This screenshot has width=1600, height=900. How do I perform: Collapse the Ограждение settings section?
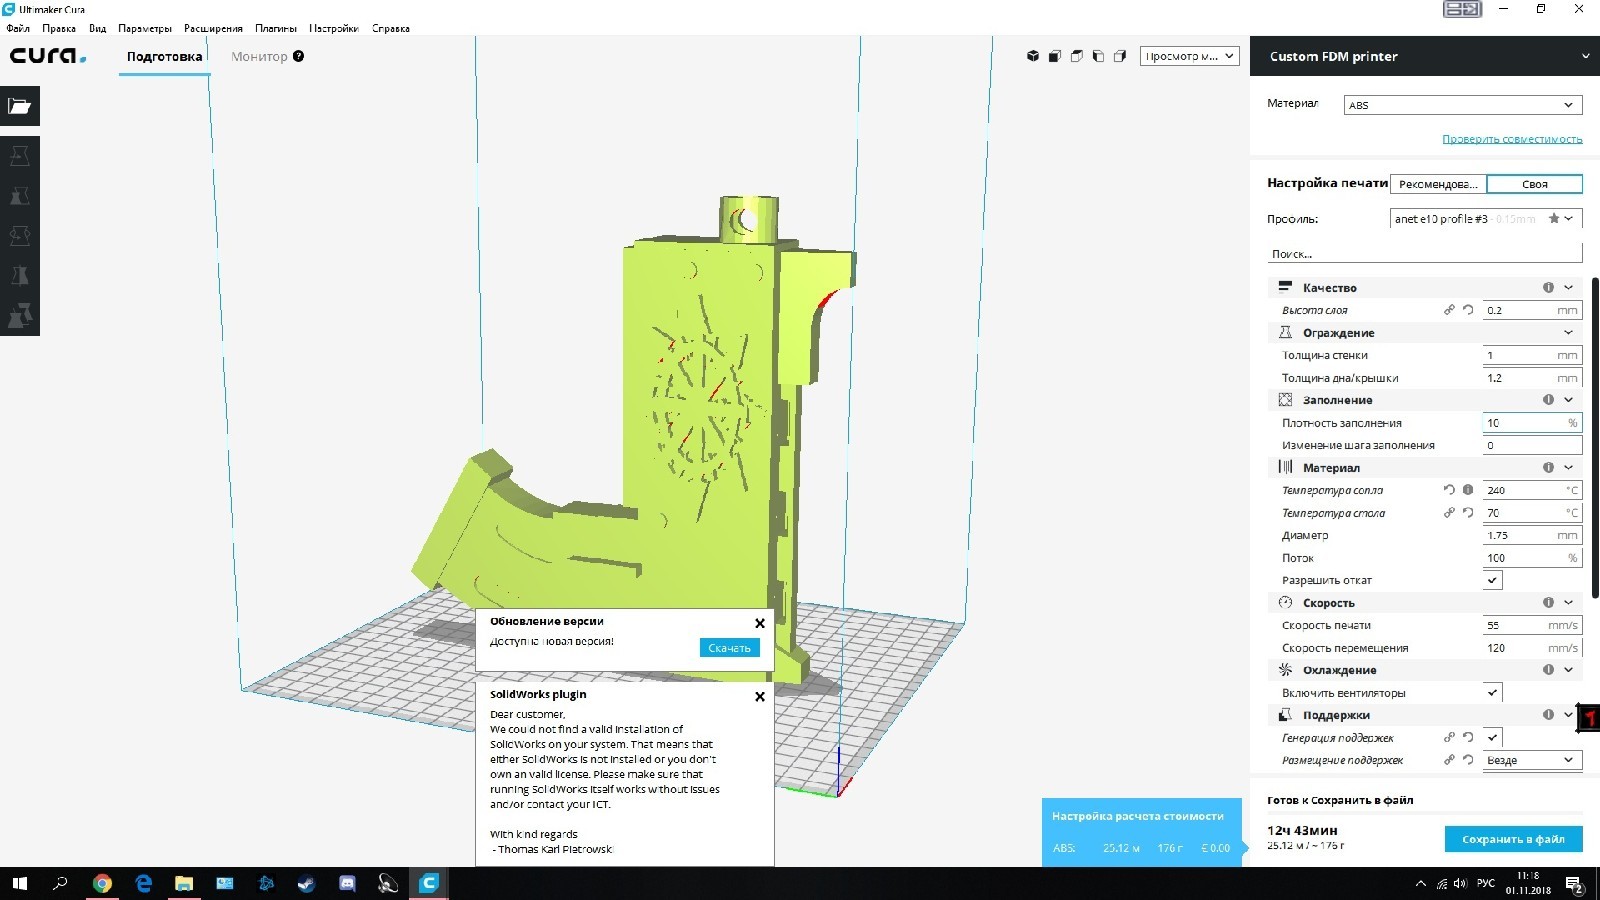1568,333
